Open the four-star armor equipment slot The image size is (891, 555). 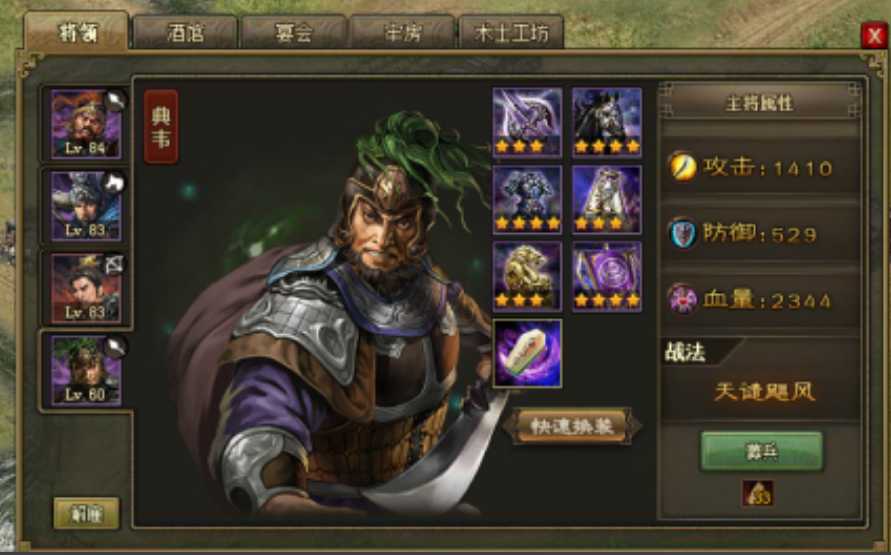[x=527, y=199]
